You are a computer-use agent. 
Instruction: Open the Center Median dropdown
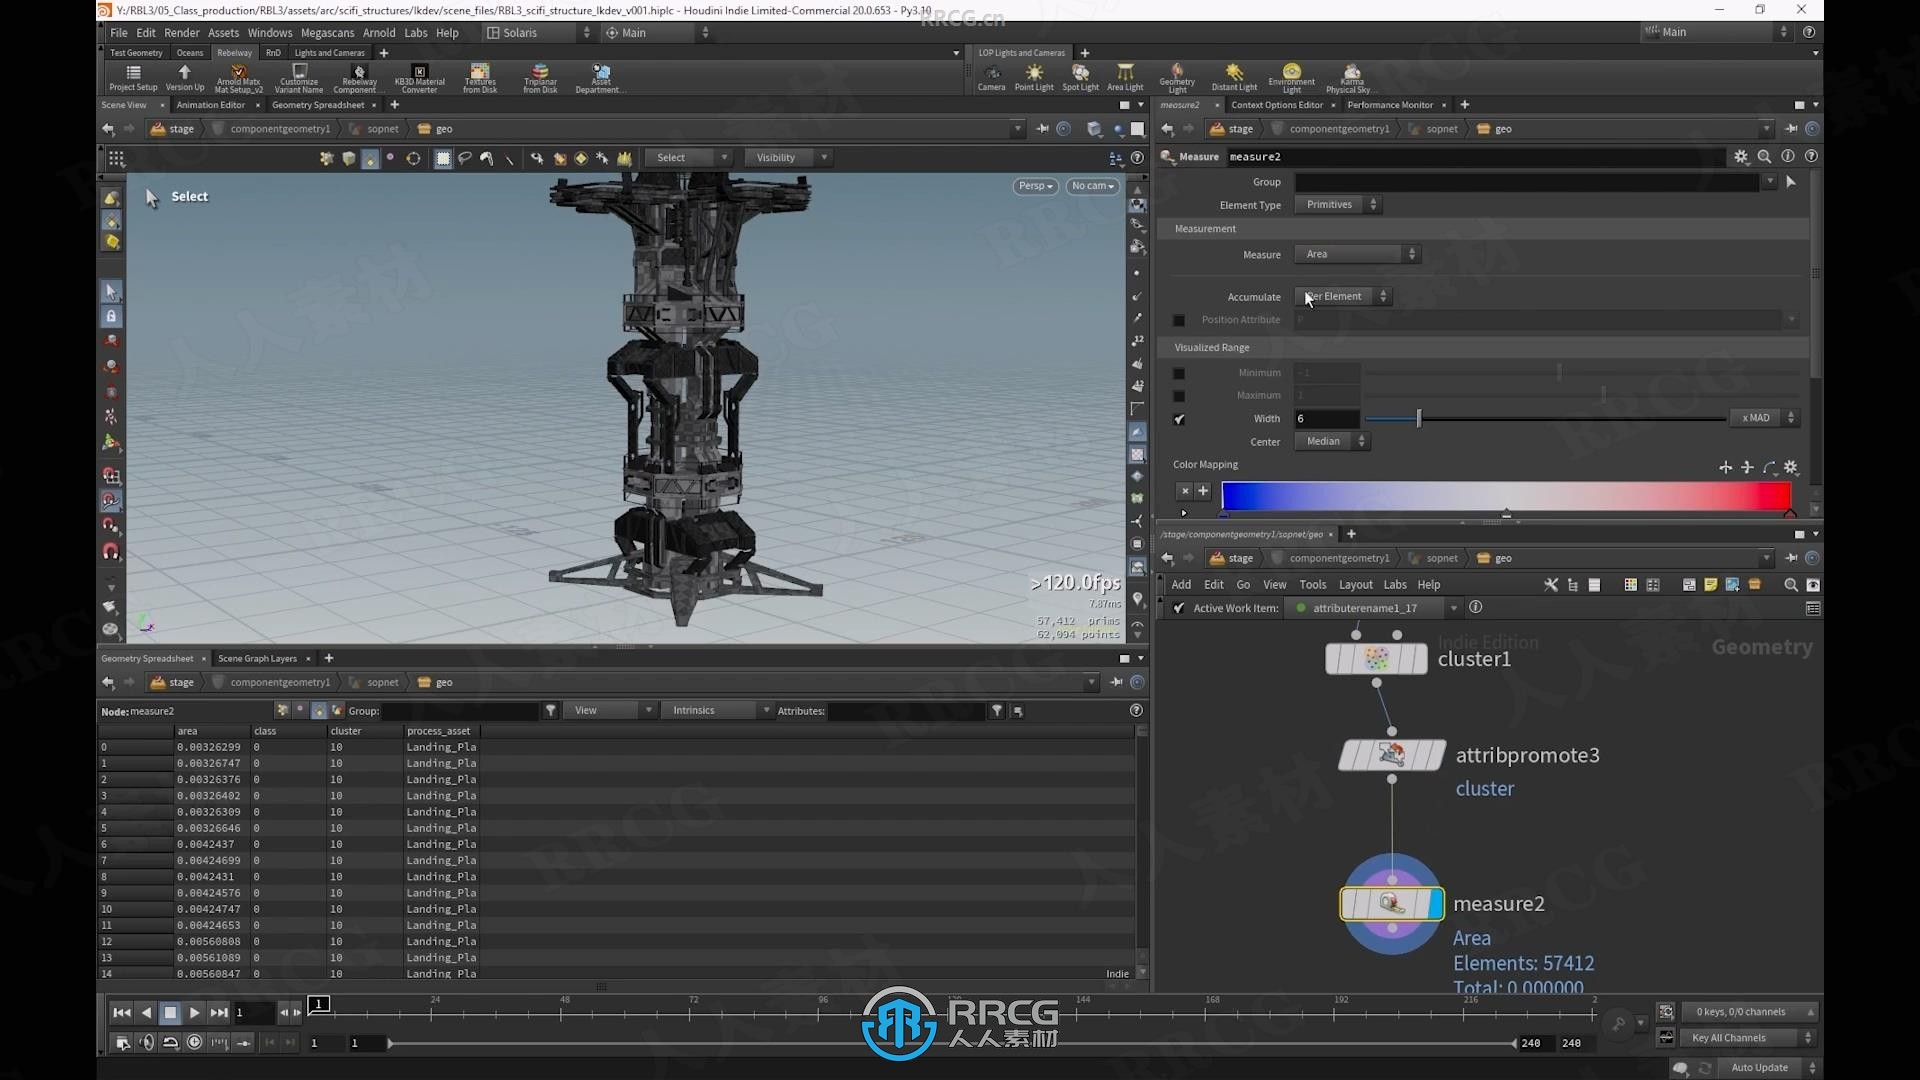coord(1332,441)
